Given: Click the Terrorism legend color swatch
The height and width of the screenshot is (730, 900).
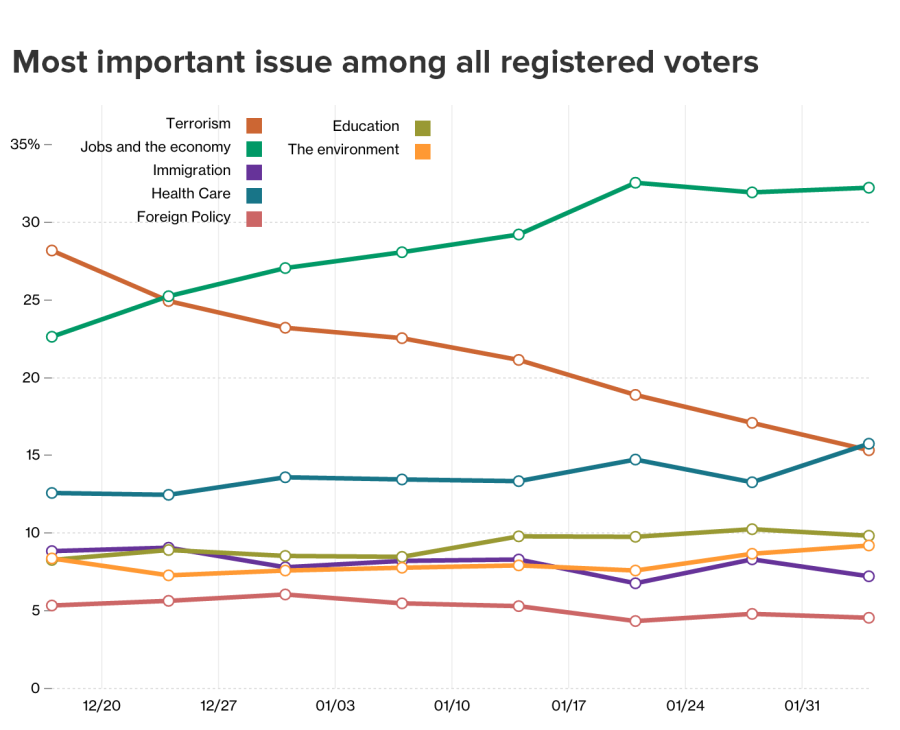Looking at the screenshot, I should tap(254, 125).
